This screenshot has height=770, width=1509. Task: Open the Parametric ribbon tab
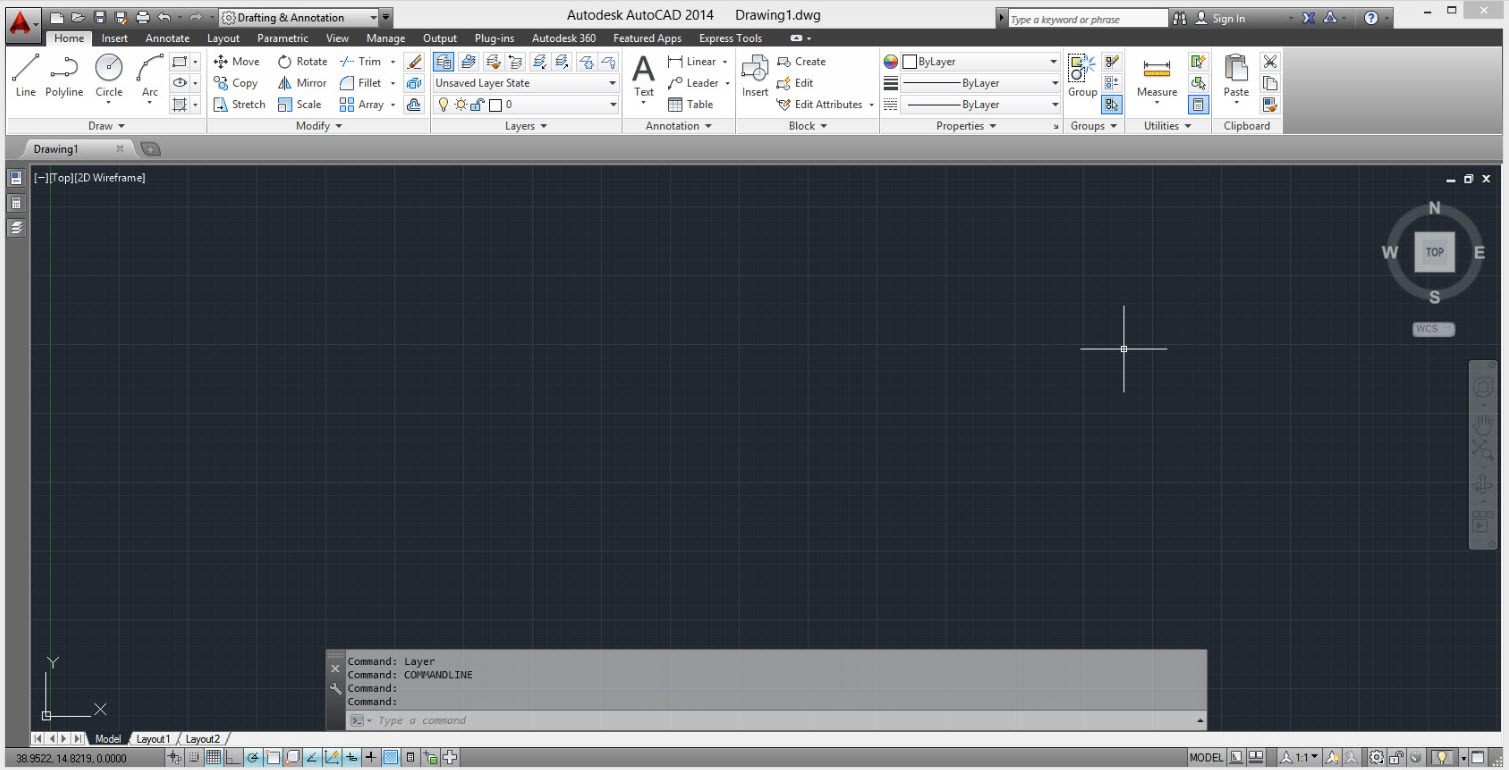pyautogui.click(x=282, y=38)
